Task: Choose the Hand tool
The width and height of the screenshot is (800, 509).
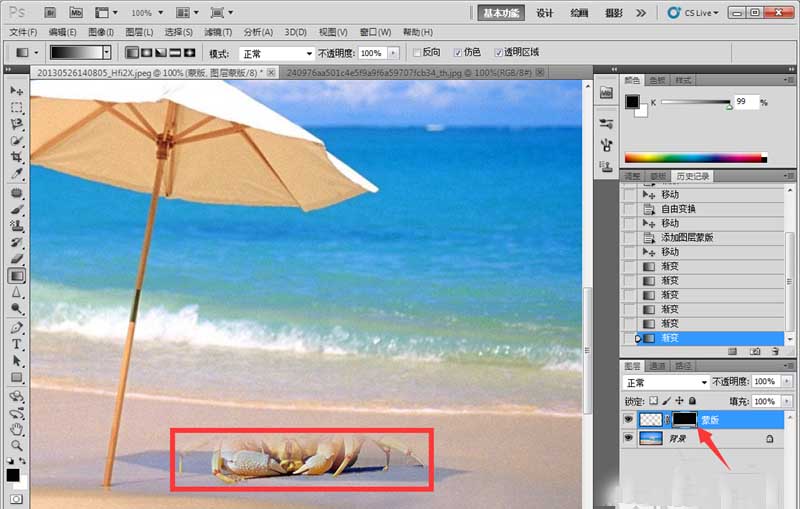Action: (16, 429)
